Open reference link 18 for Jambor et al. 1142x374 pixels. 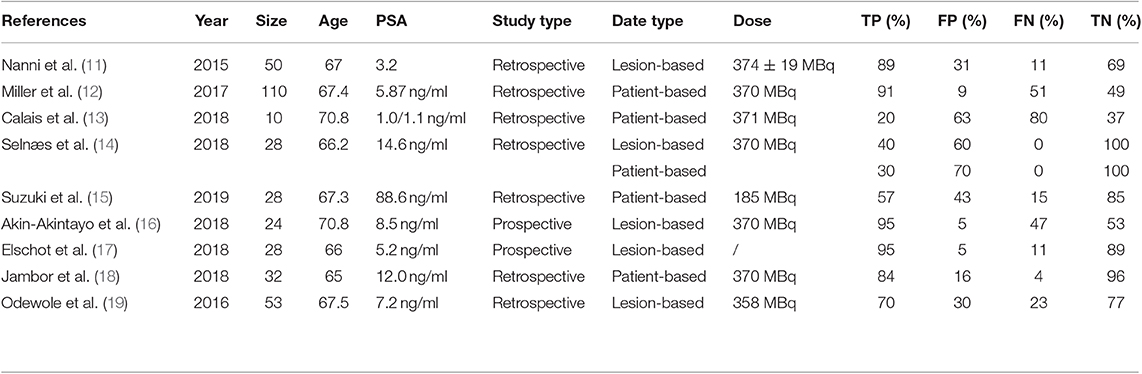94,276
